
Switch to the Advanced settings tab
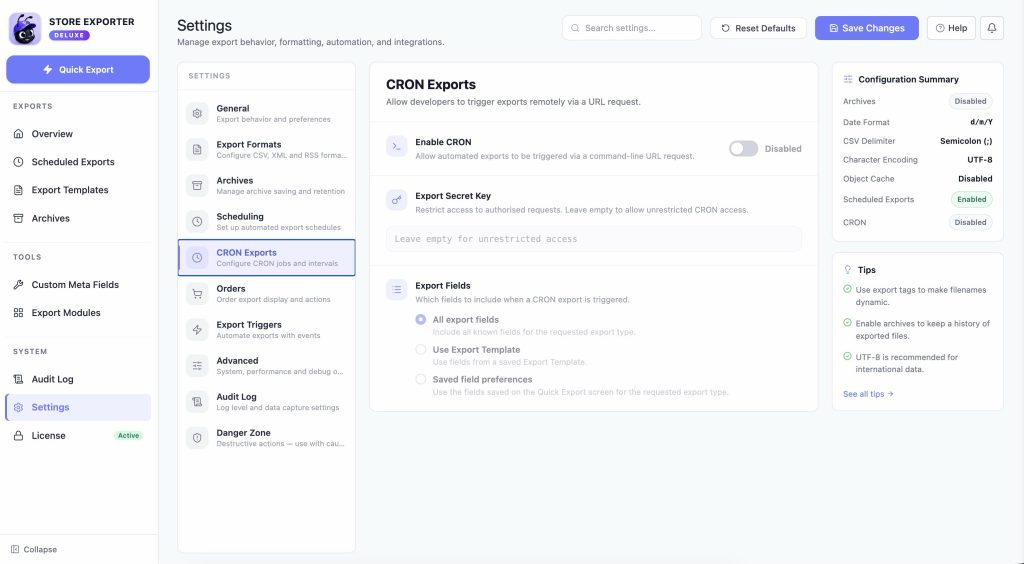coord(266,366)
